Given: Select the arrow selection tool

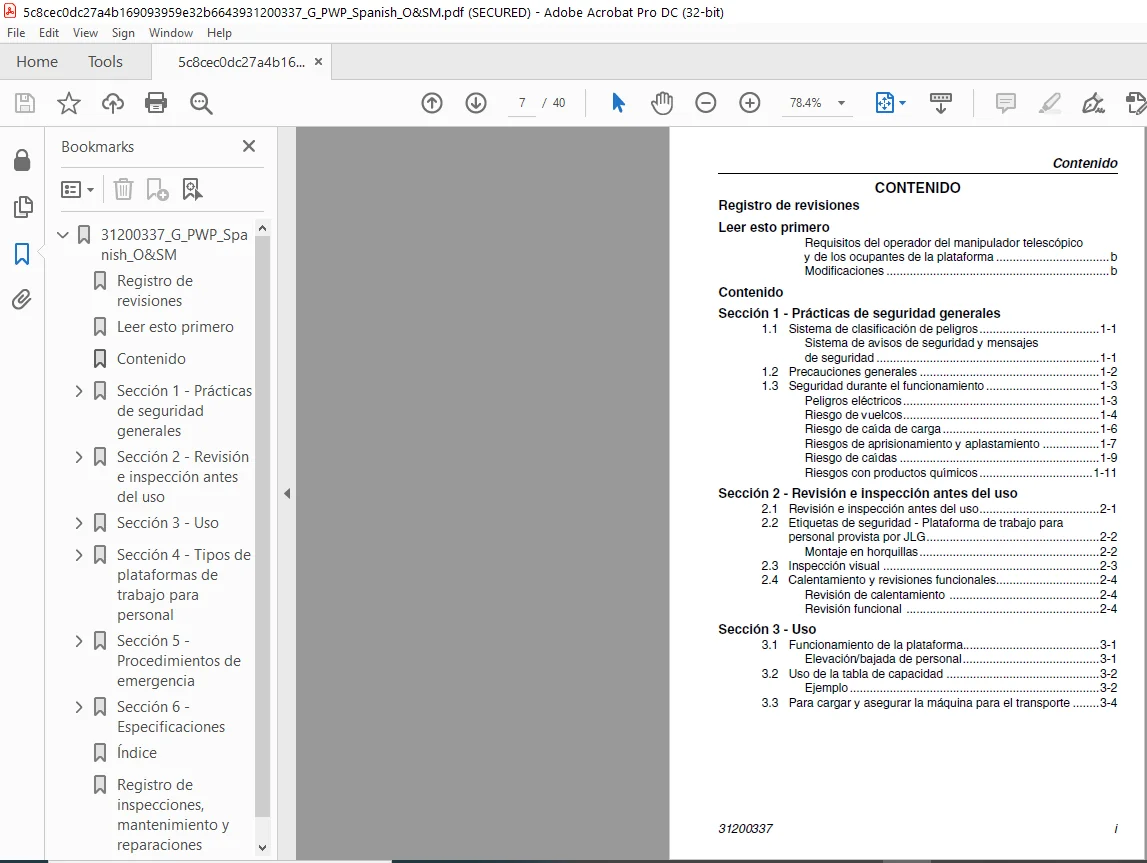Looking at the screenshot, I should point(618,103).
